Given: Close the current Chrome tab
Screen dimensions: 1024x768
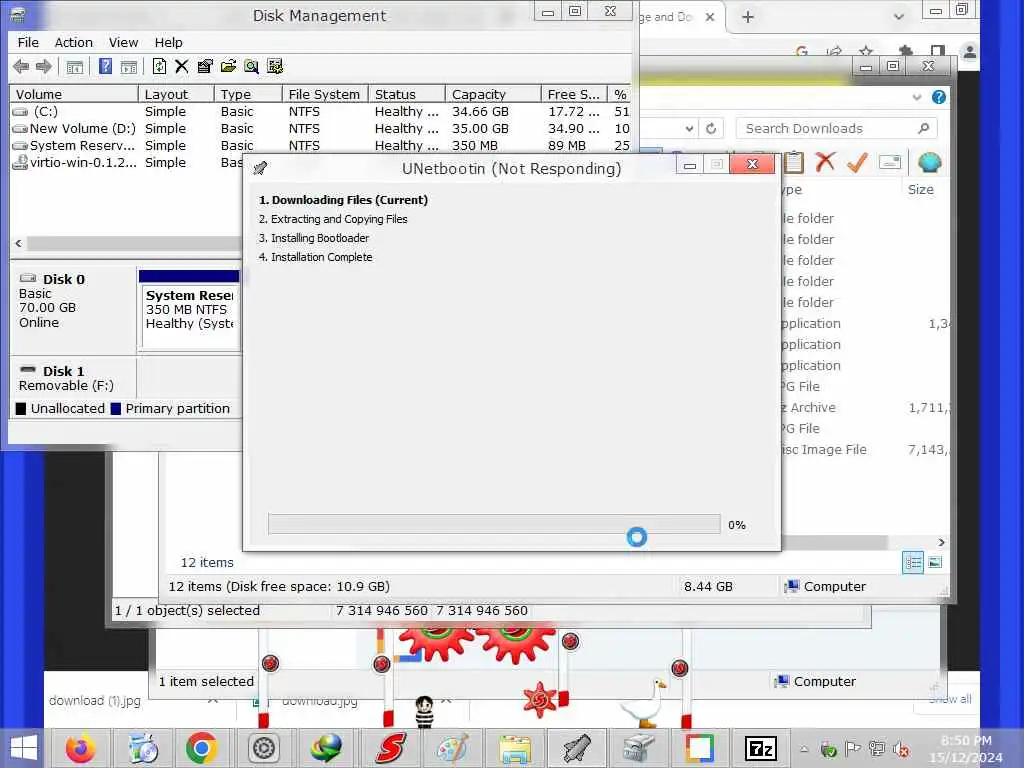Looking at the screenshot, I should click(x=710, y=17).
